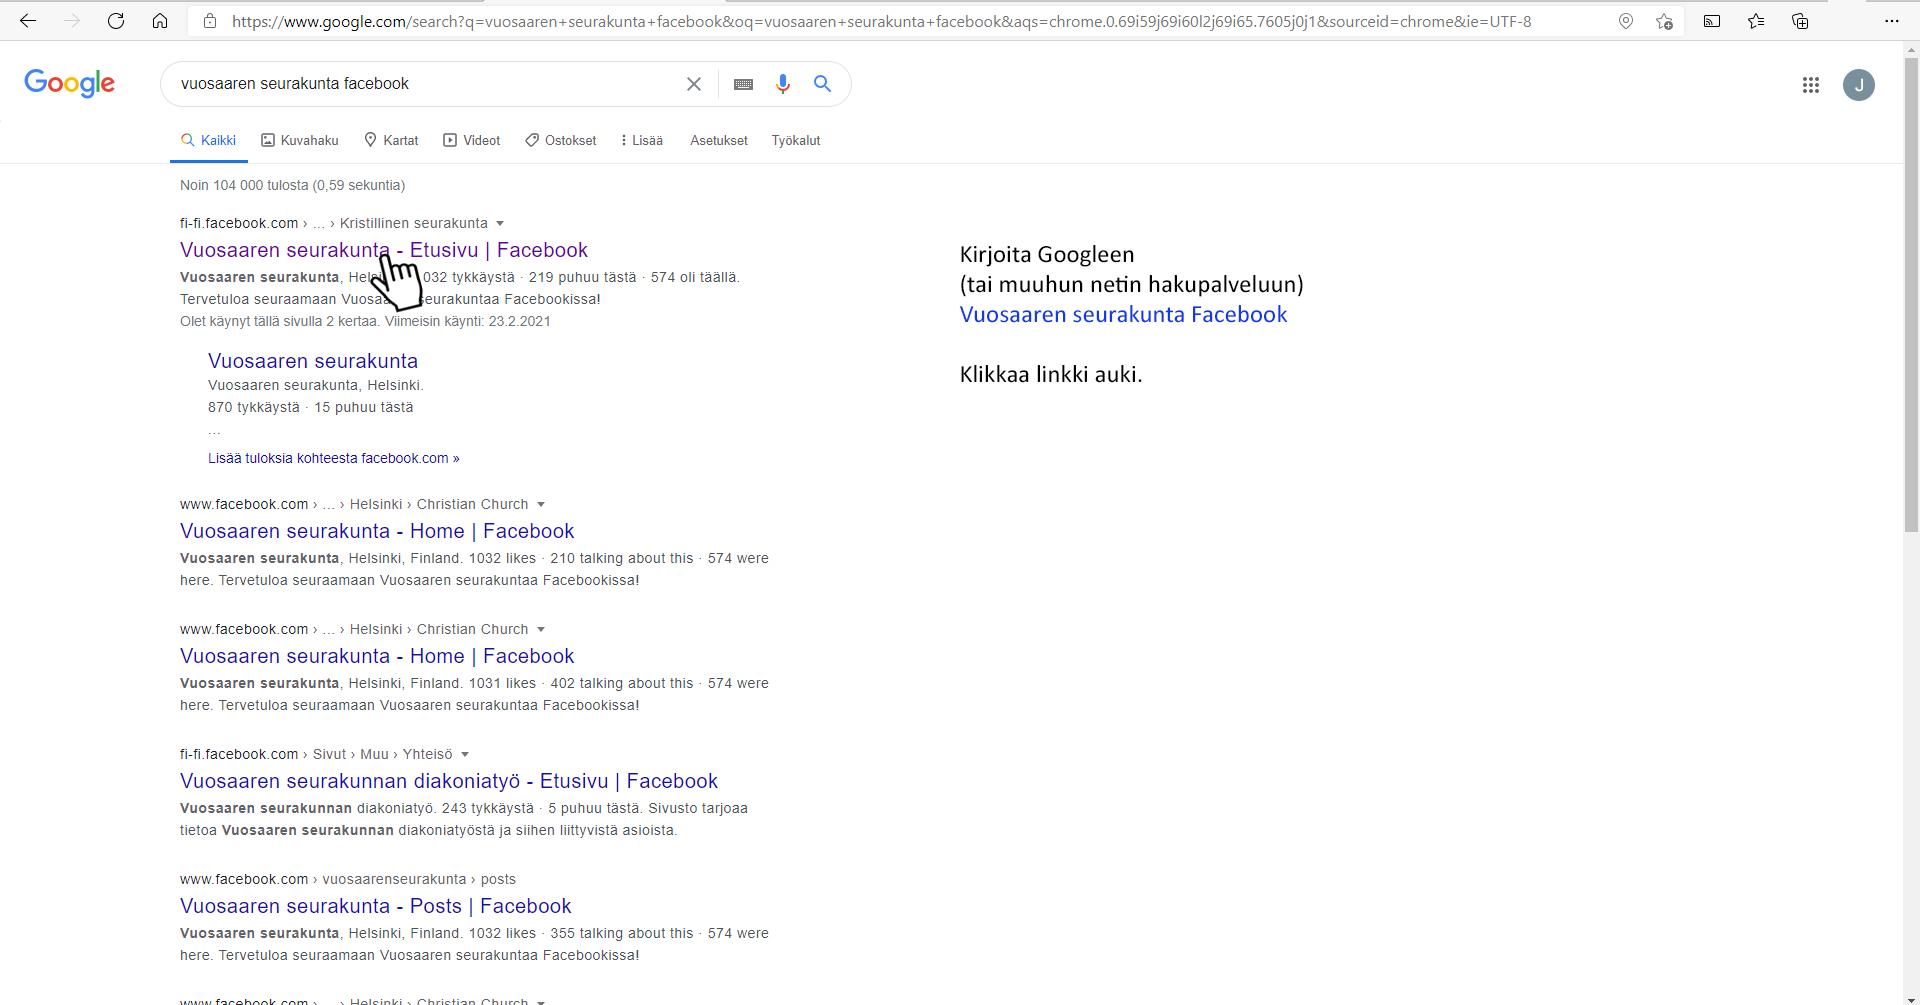
Task: Open the Google apps grid
Action: point(1810,85)
